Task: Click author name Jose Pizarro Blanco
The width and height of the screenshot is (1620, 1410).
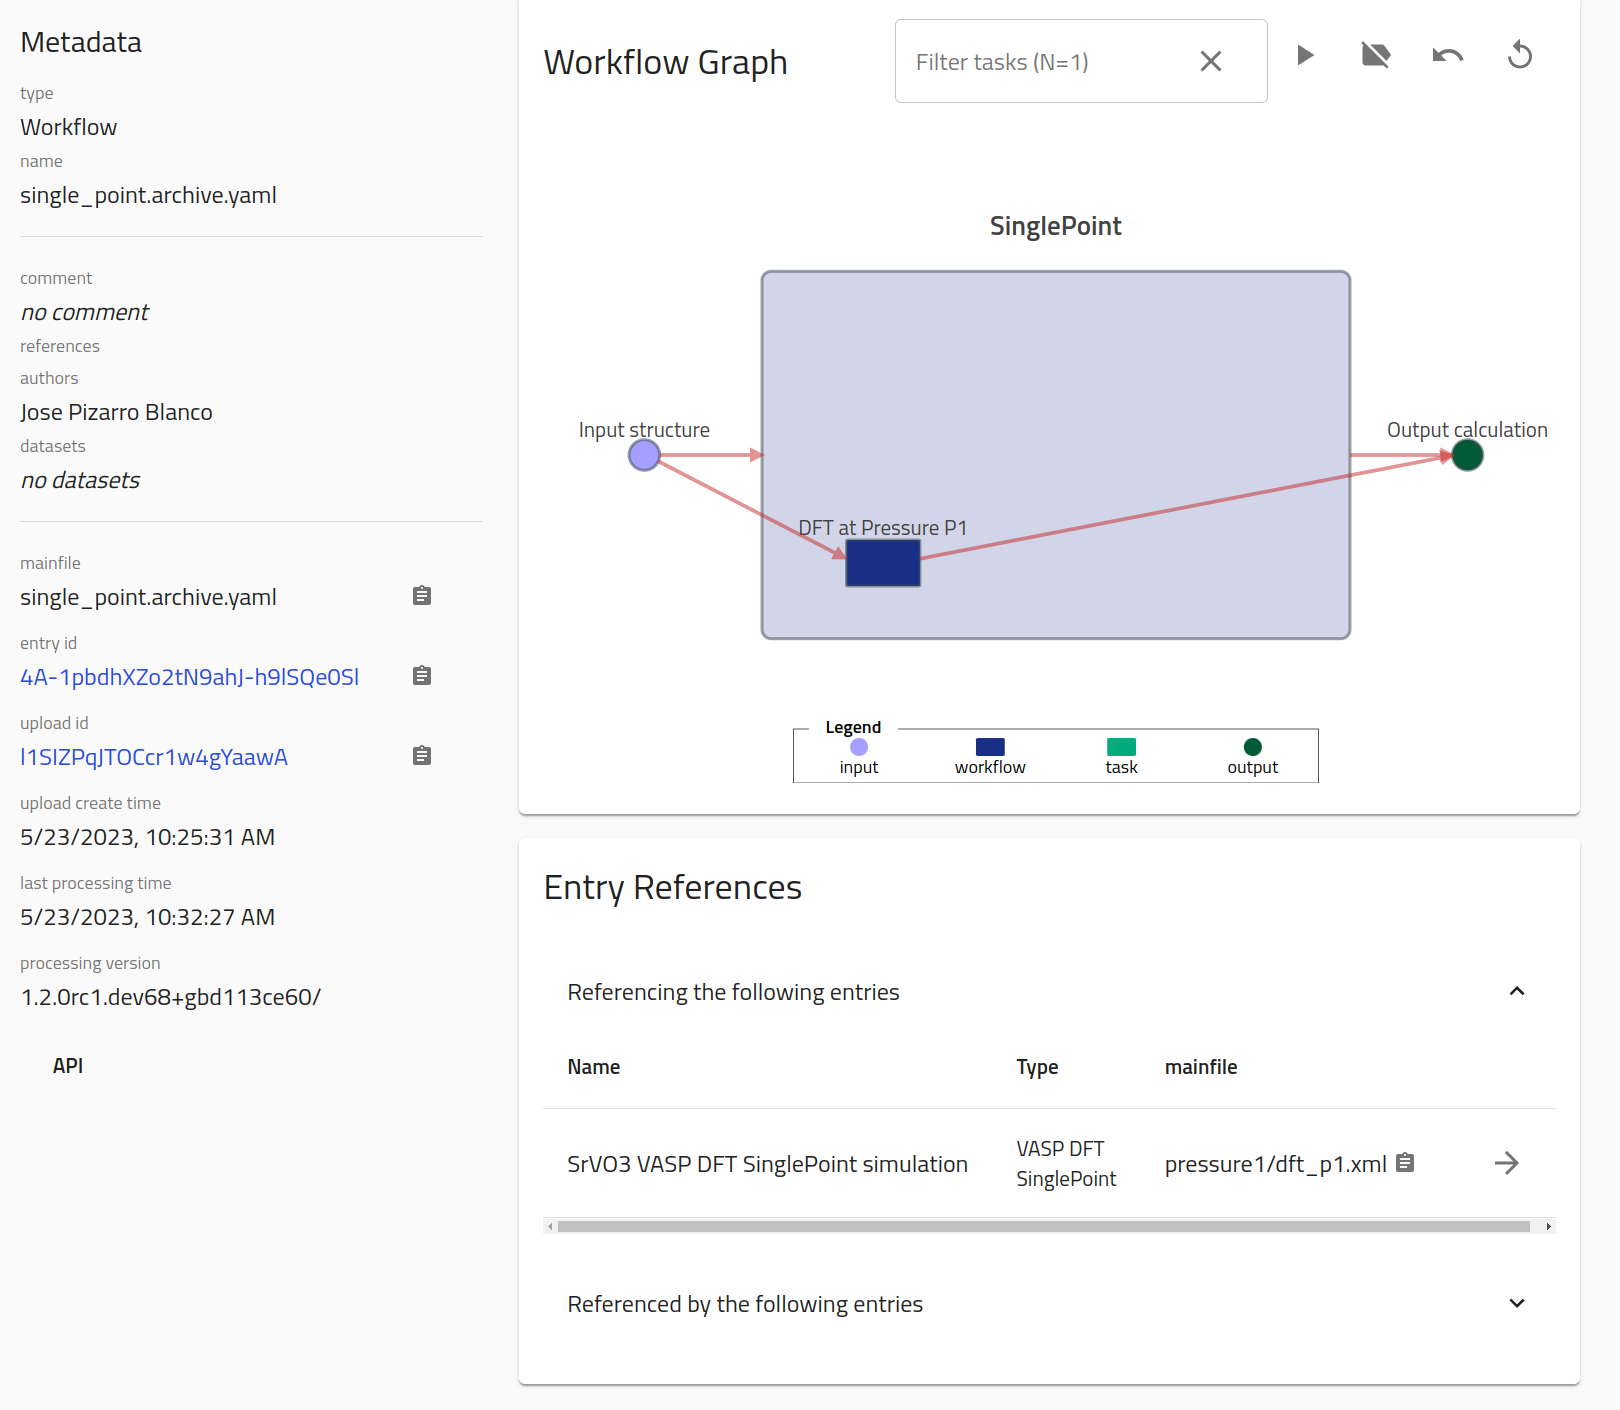Action: (x=116, y=412)
